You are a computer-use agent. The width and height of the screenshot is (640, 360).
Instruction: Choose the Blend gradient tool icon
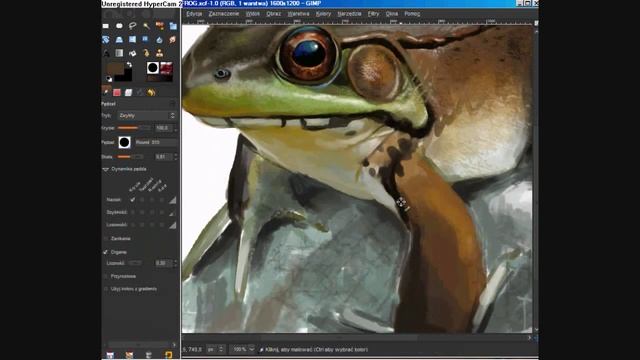click(x=119, y=53)
